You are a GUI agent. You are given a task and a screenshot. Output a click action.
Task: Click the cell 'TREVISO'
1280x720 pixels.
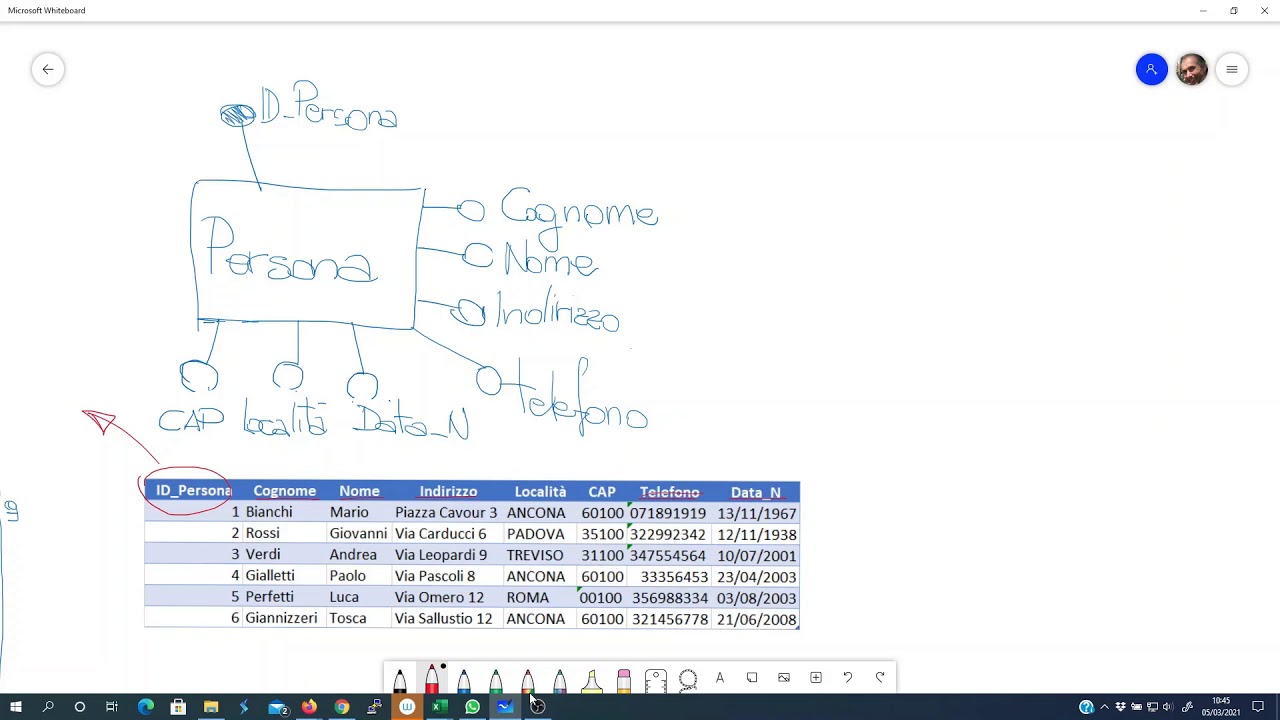pos(535,555)
